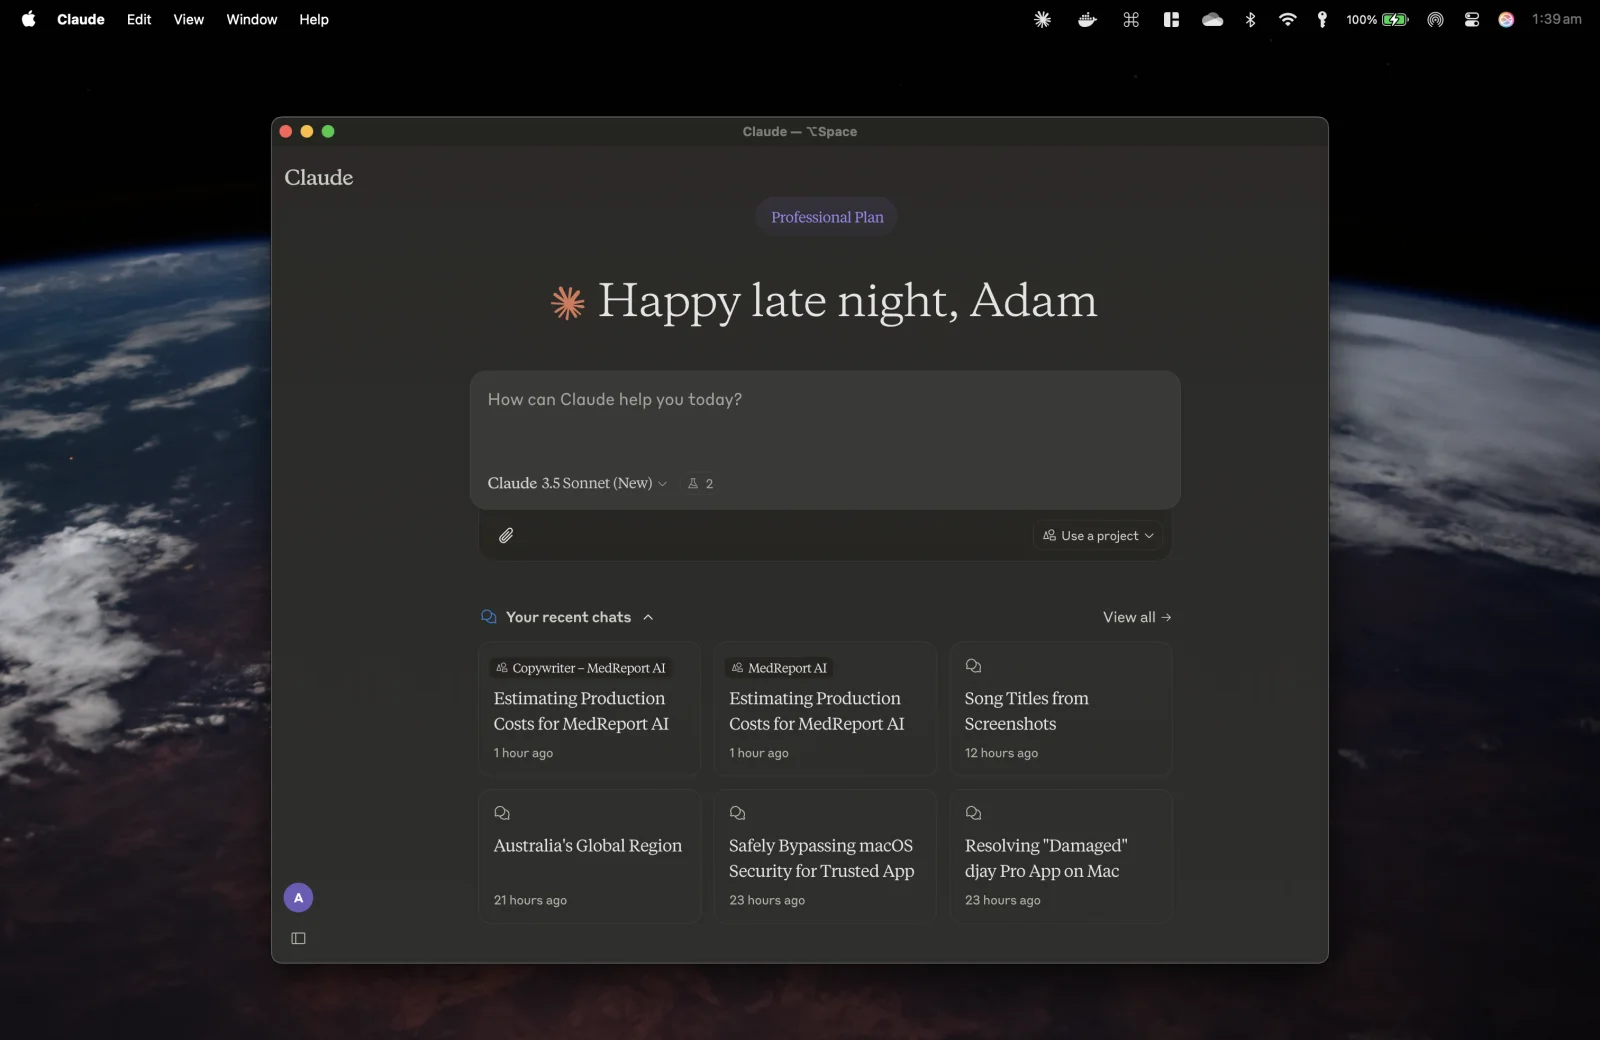Click the flask icon with count 2

tap(700, 483)
